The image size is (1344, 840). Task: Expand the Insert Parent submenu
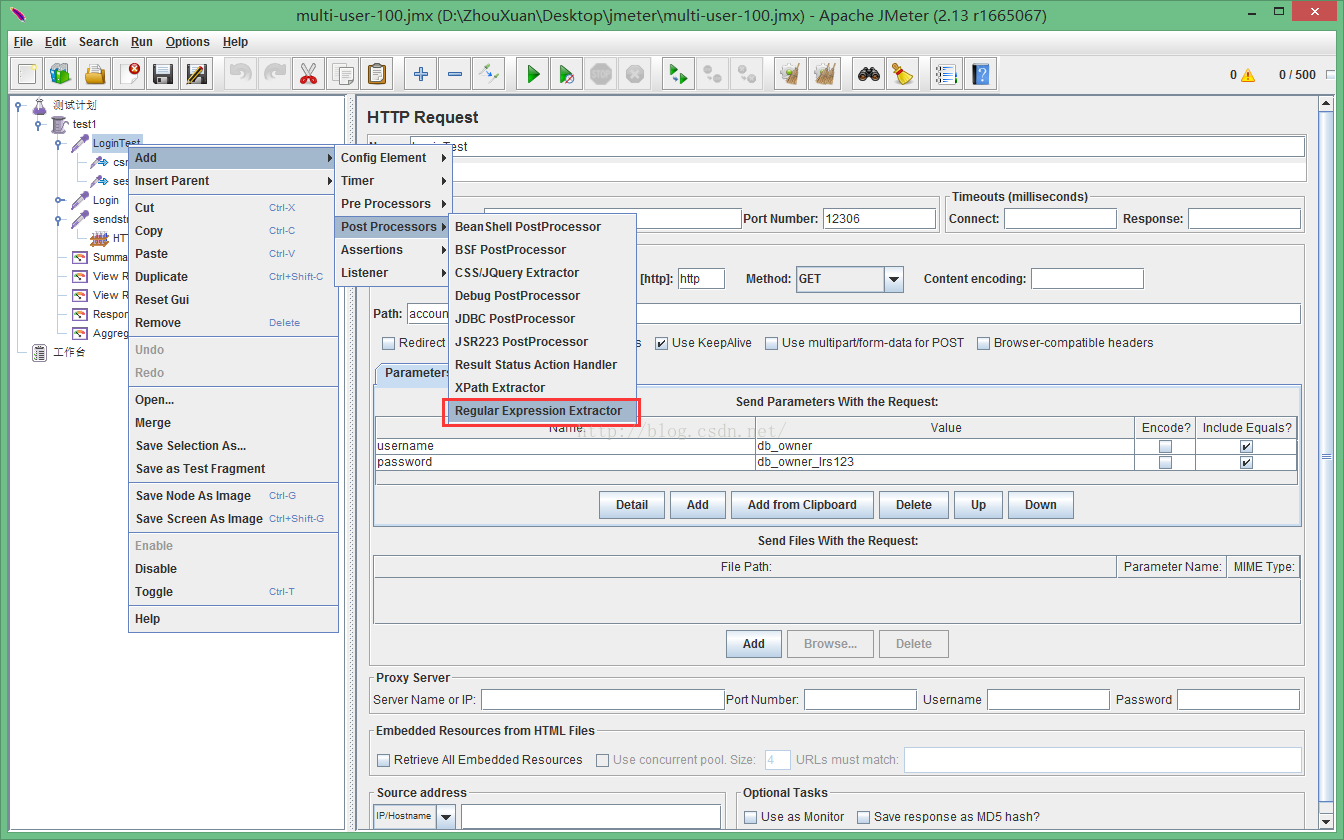pos(234,181)
